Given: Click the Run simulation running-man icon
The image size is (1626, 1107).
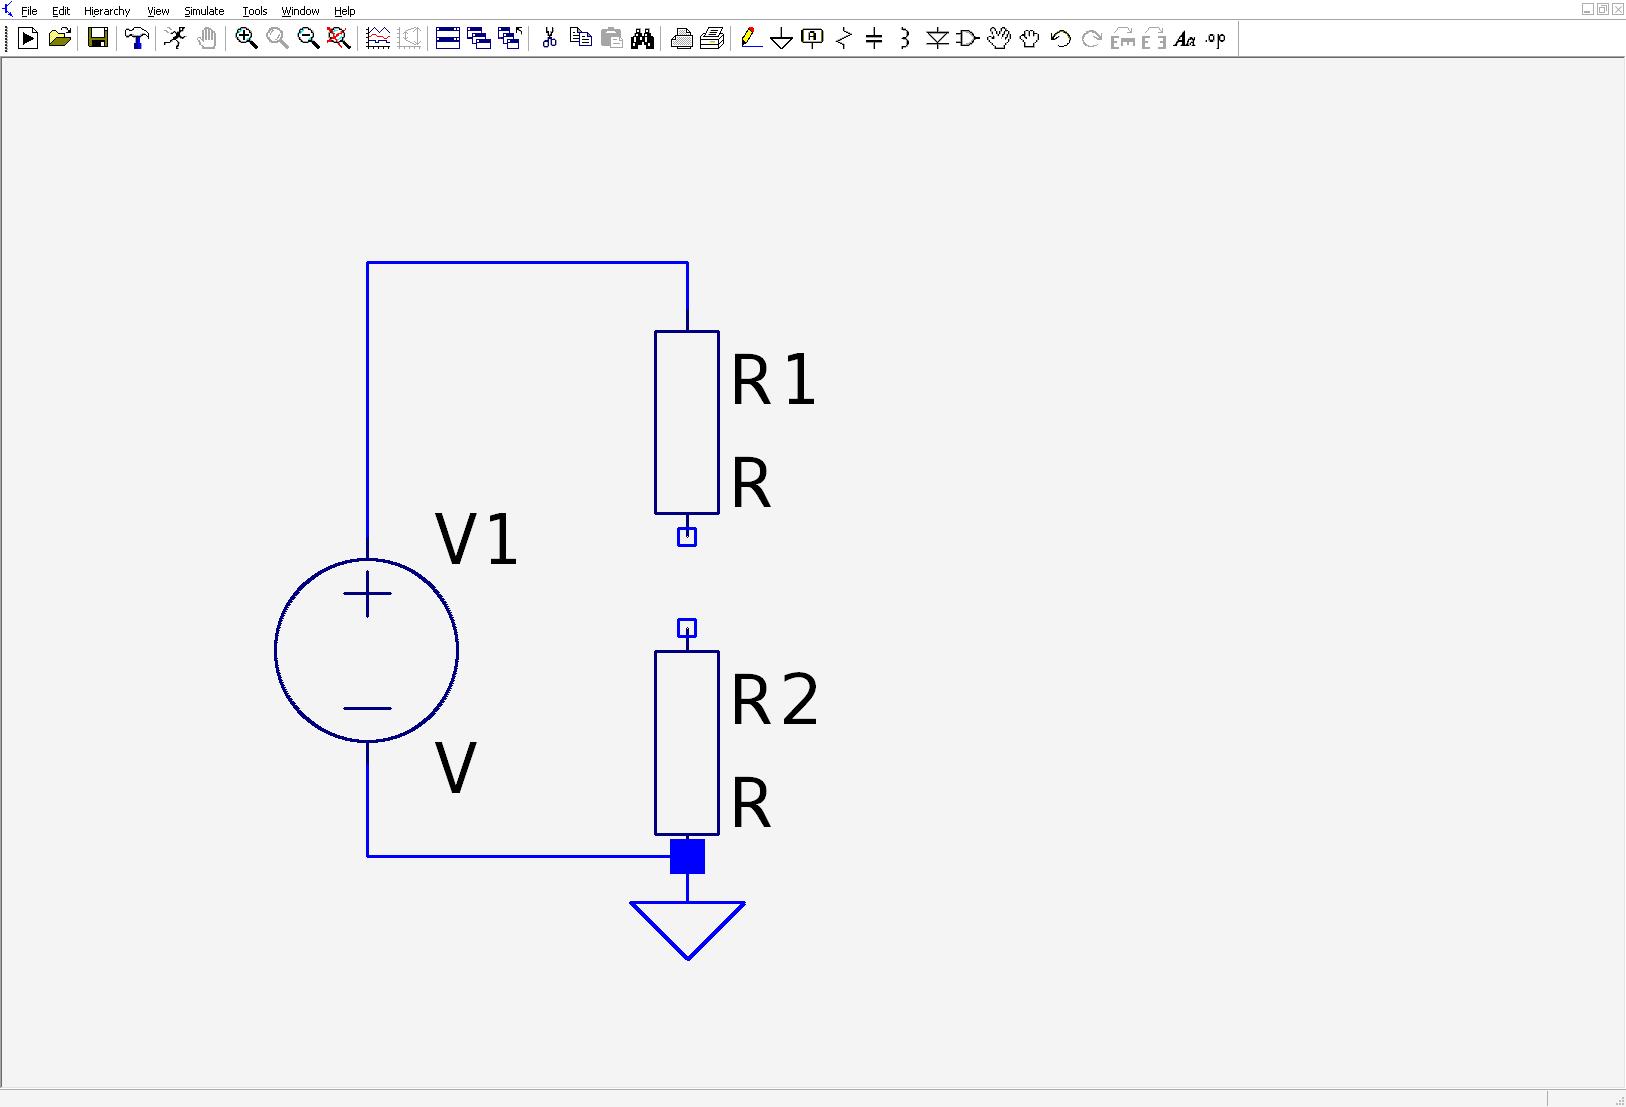Looking at the screenshot, I should pos(176,39).
